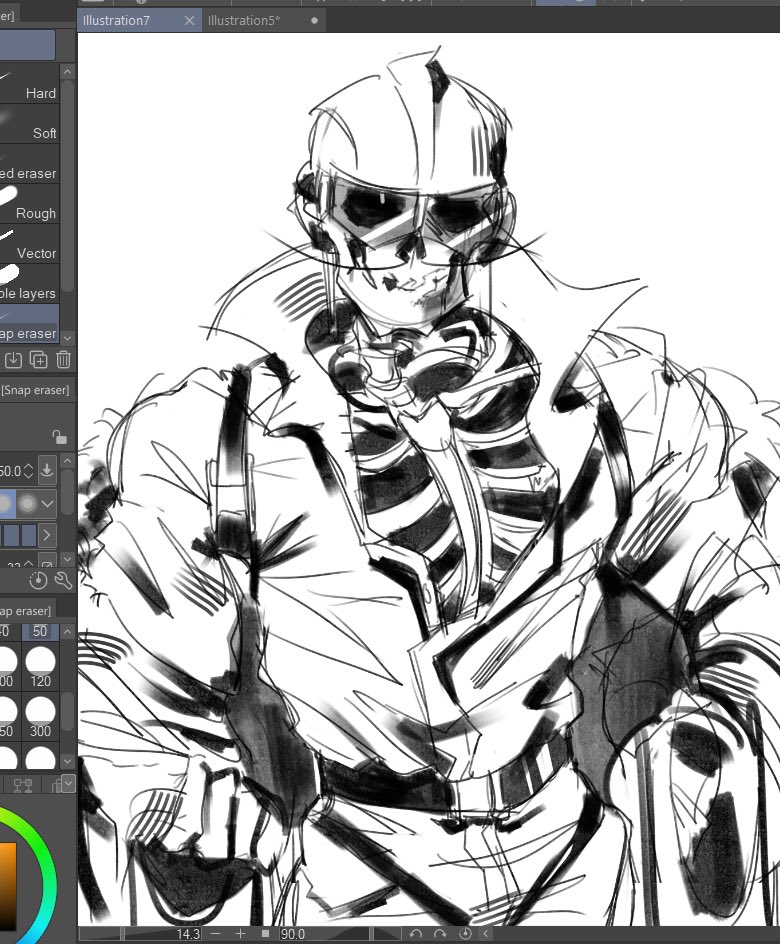Click the zoom out minus button
This screenshot has height=944, width=780.
coord(216,934)
